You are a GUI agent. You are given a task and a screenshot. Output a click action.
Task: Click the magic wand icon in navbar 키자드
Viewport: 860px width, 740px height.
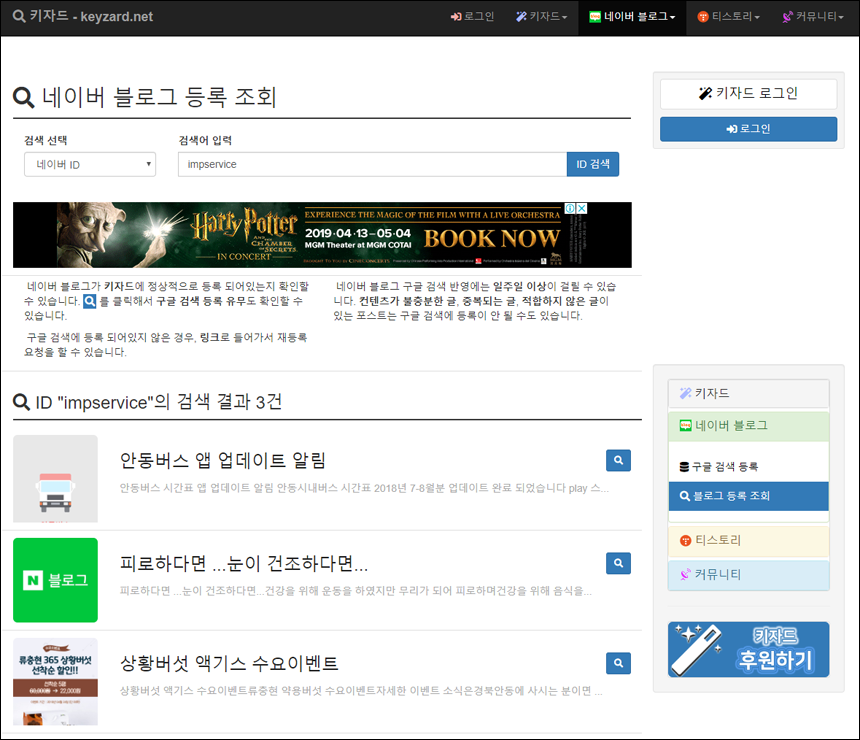pyautogui.click(x=521, y=16)
